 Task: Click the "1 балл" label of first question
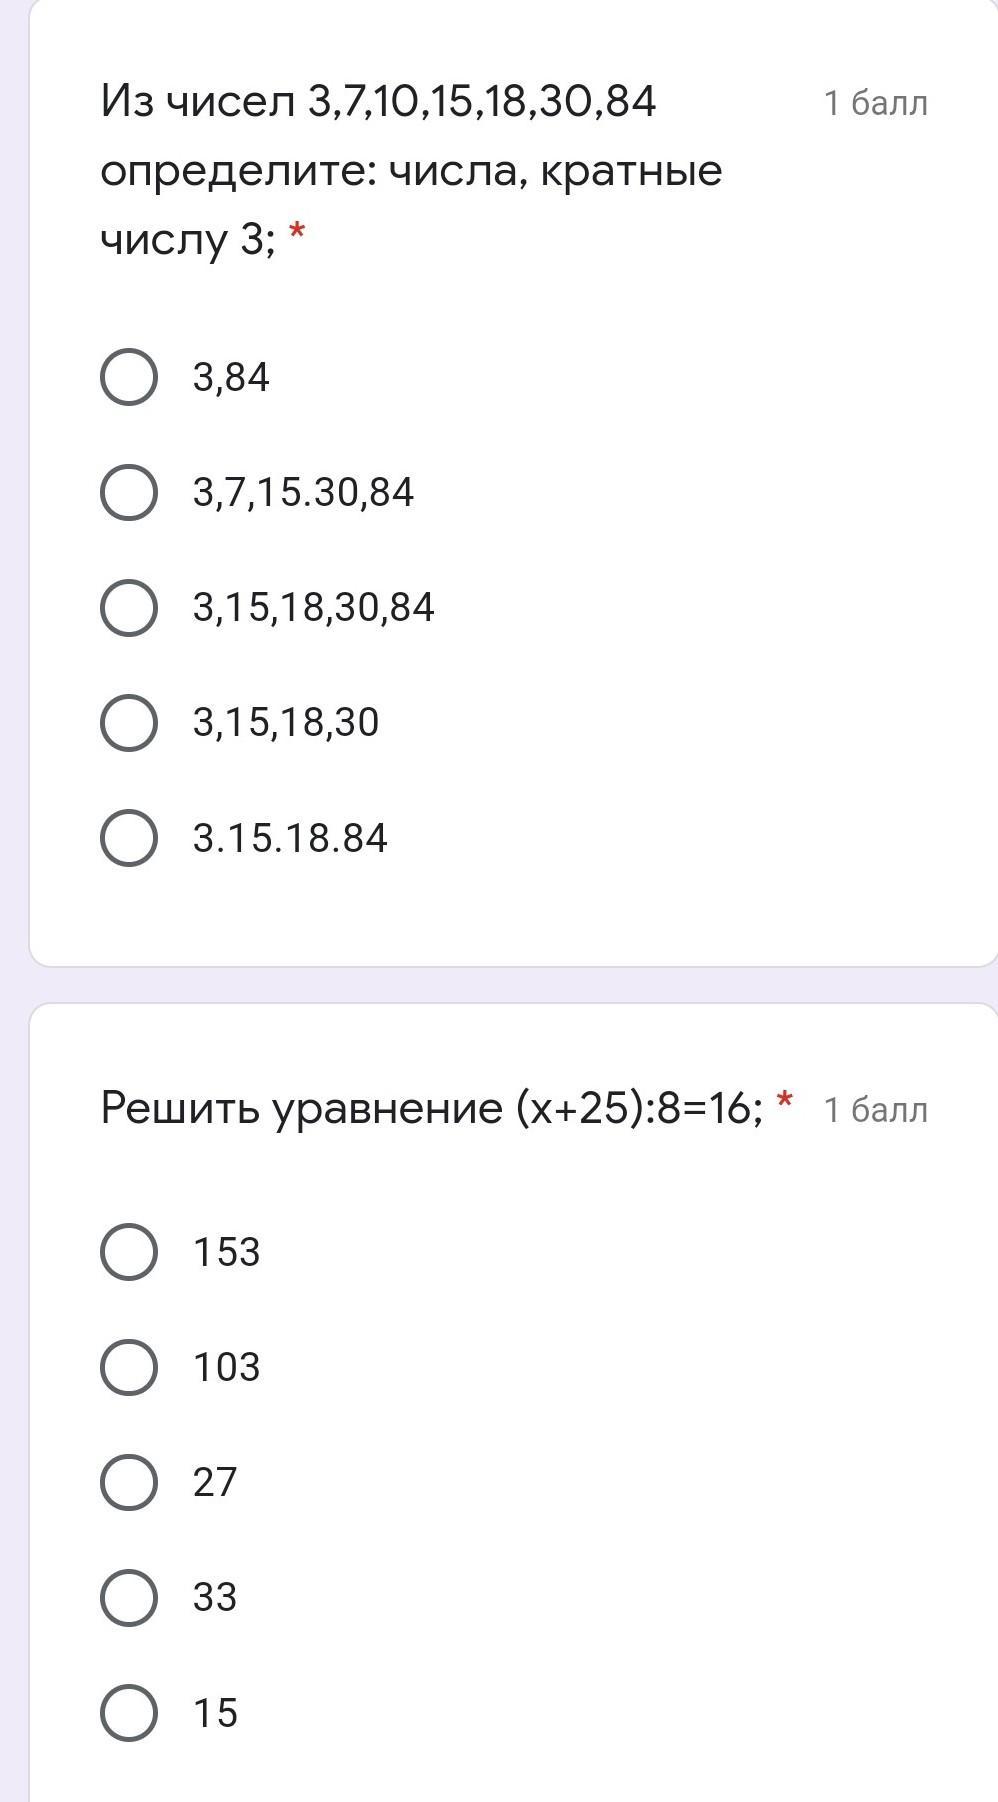coord(875,103)
